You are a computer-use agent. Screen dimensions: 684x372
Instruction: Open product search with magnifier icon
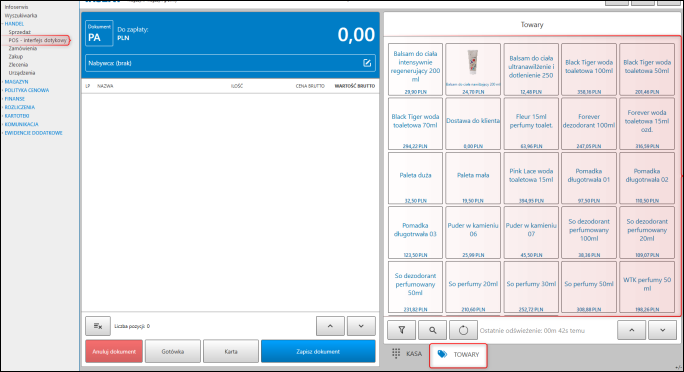coord(432,330)
